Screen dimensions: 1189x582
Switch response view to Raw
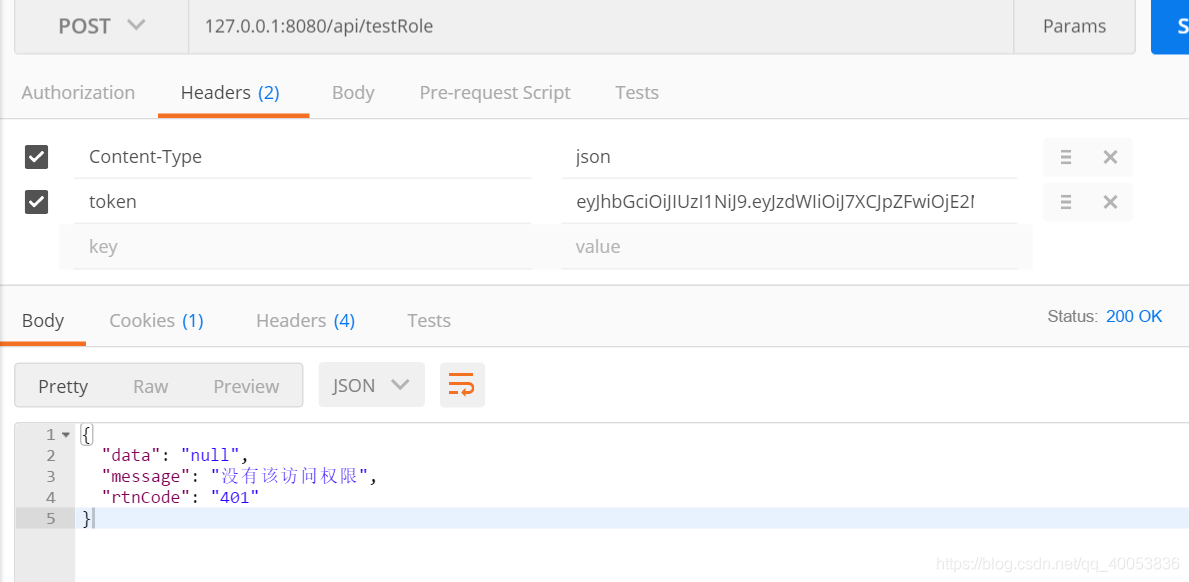point(150,386)
